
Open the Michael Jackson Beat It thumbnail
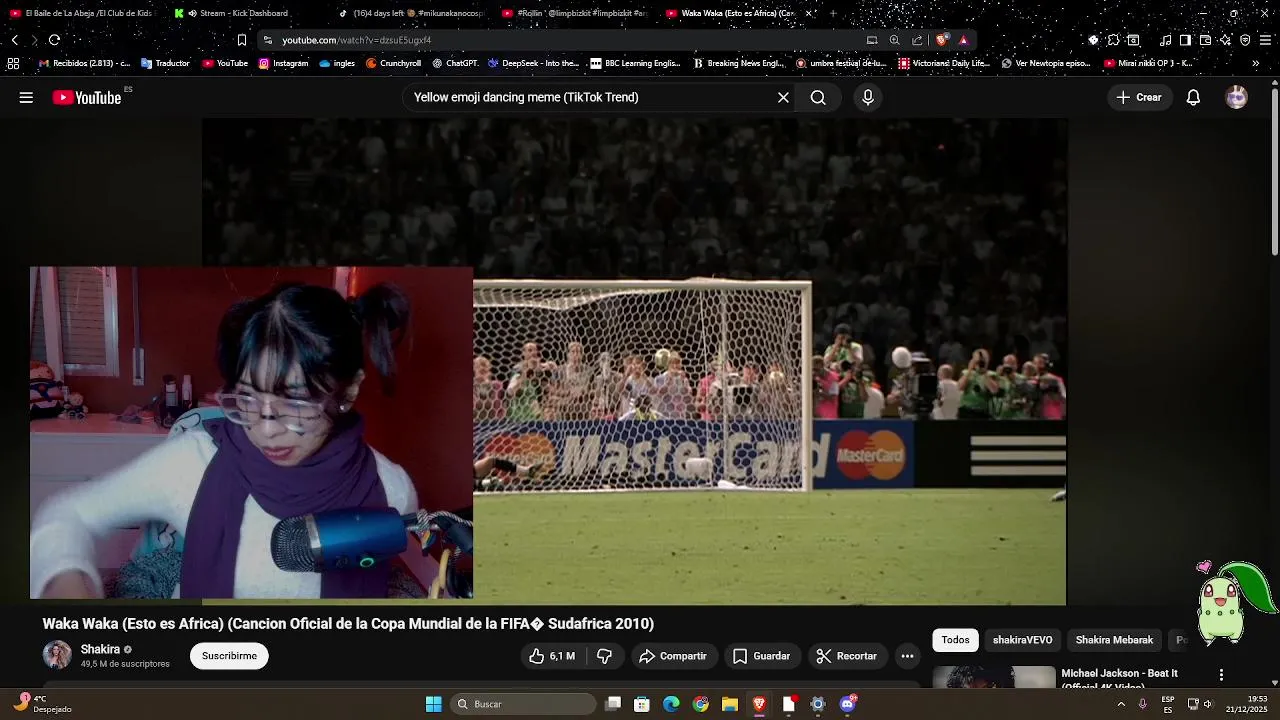994,677
